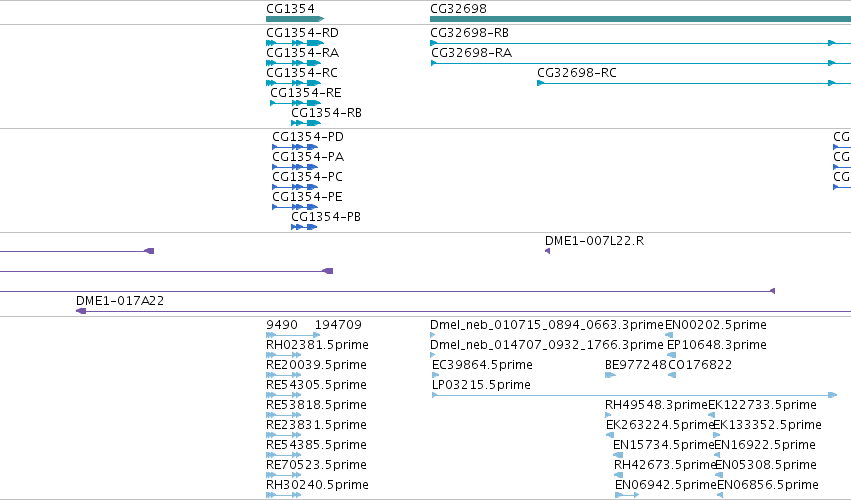Screen dimensions: 851x500
Task: Click EST label RH02381.5prime
Action: [x=317, y=345]
